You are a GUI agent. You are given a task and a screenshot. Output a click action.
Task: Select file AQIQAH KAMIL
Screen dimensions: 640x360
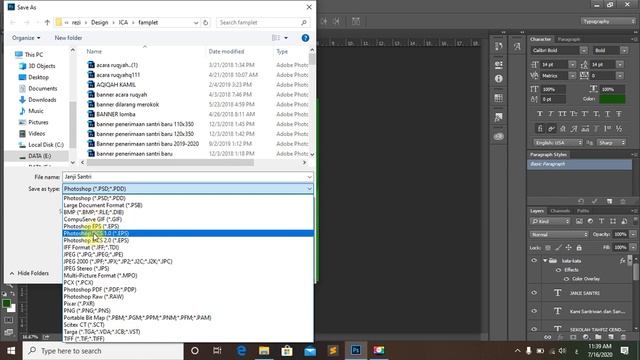click(116, 84)
